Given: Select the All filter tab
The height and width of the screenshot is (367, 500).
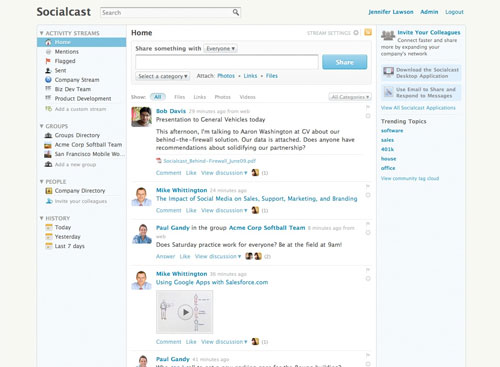Looking at the screenshot, I should click(x=158, y=97).
